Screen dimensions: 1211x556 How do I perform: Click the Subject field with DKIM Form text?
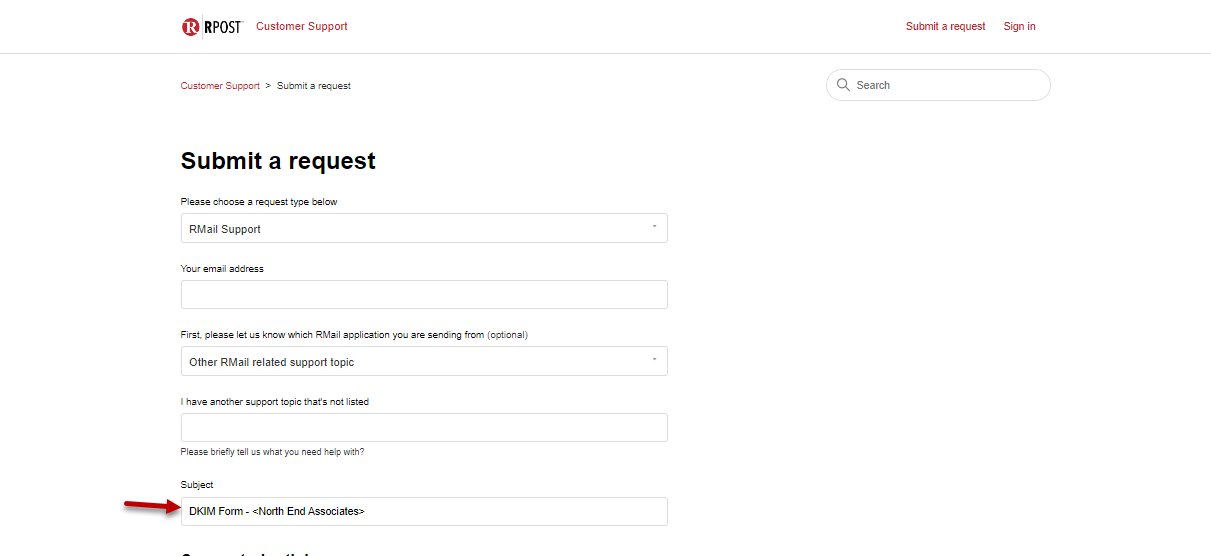[x=423, y=511]
